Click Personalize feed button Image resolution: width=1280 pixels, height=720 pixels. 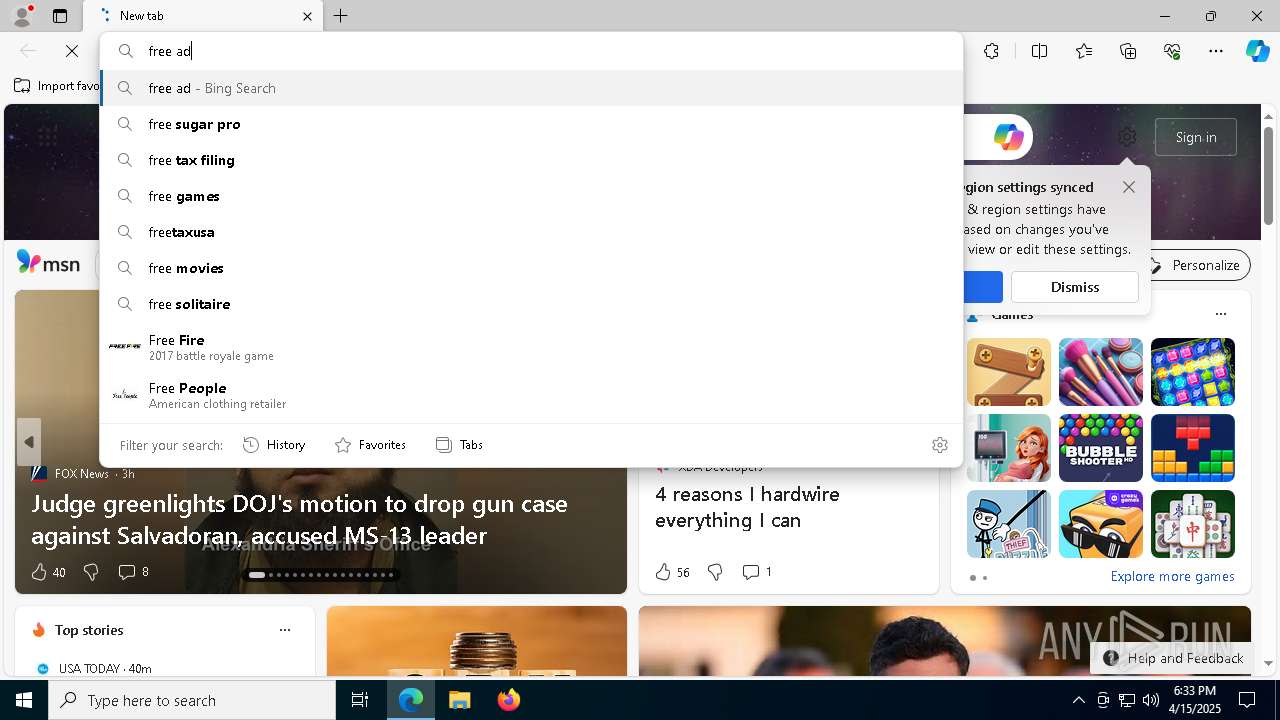pos(1194,265)
